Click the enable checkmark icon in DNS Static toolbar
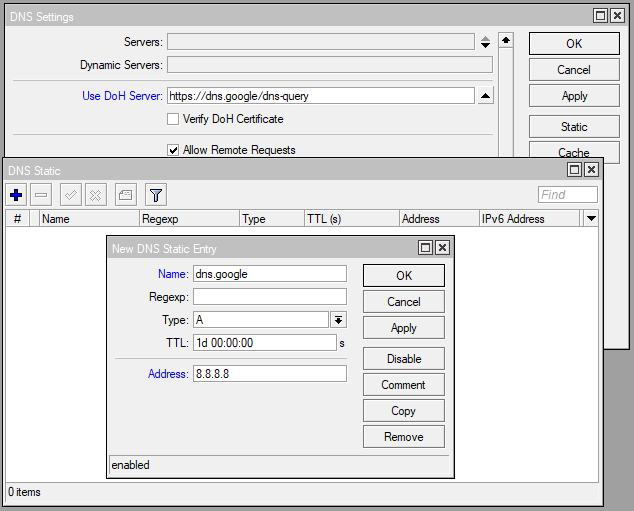 click(71, 195)
